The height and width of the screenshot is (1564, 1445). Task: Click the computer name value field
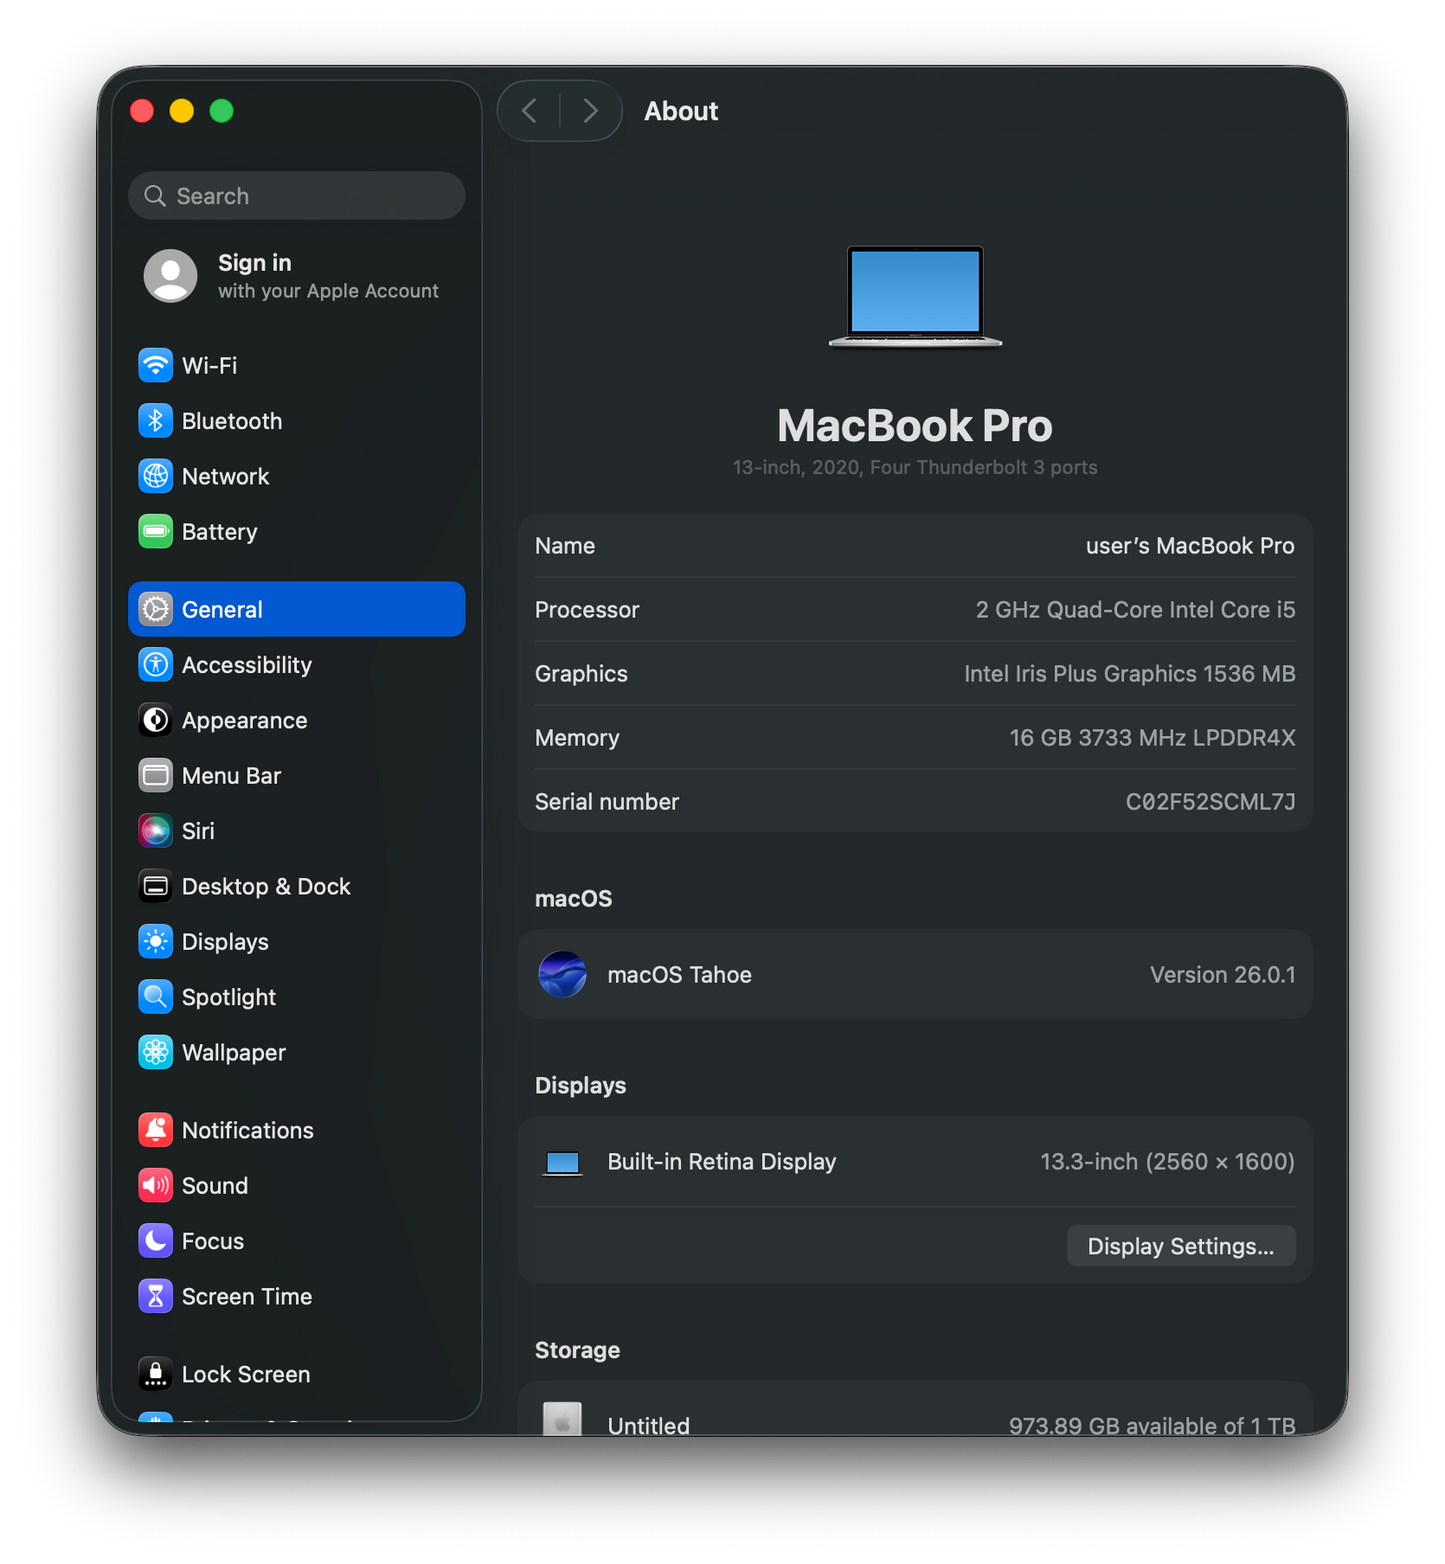(1189, 546)
